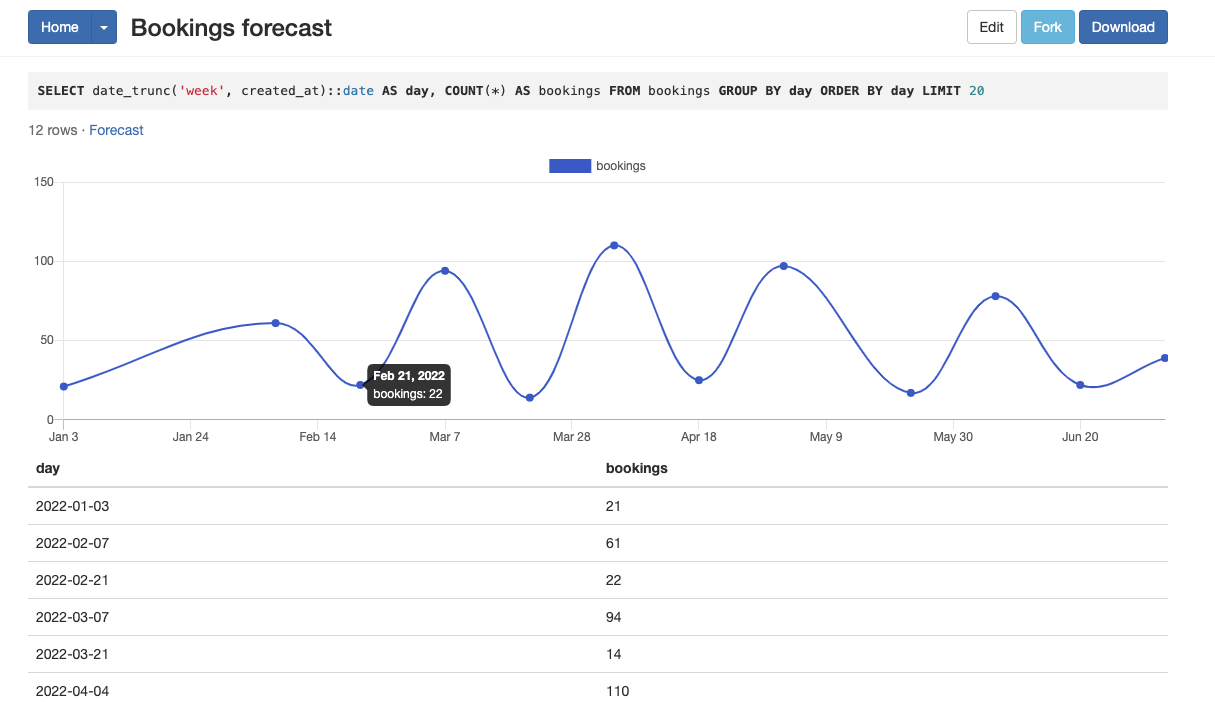Open the Forecast link
Screen dimensions: 1215x702
tap(116, 130)
